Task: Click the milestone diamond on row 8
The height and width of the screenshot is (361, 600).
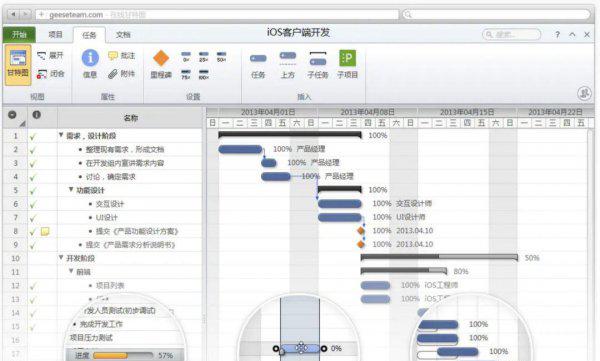Action: (x=360, y=230)
